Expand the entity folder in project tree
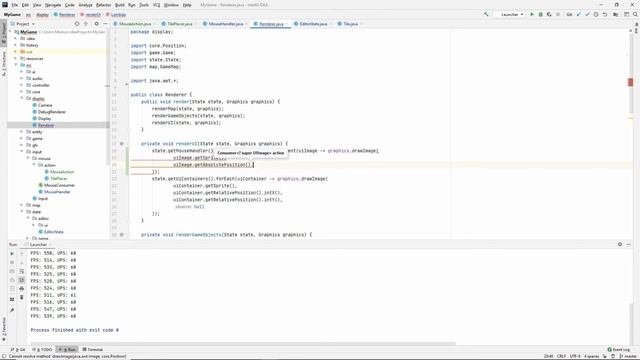This screenshot has width=640, height=360. 22,132
